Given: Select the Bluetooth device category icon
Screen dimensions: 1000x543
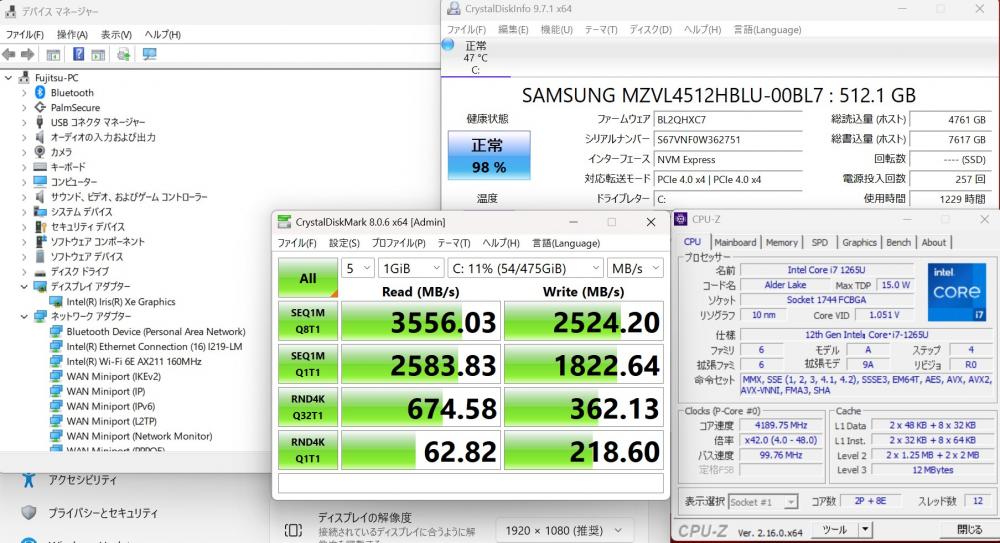Looking at the screenshot, I should click(x=40, y=93).
